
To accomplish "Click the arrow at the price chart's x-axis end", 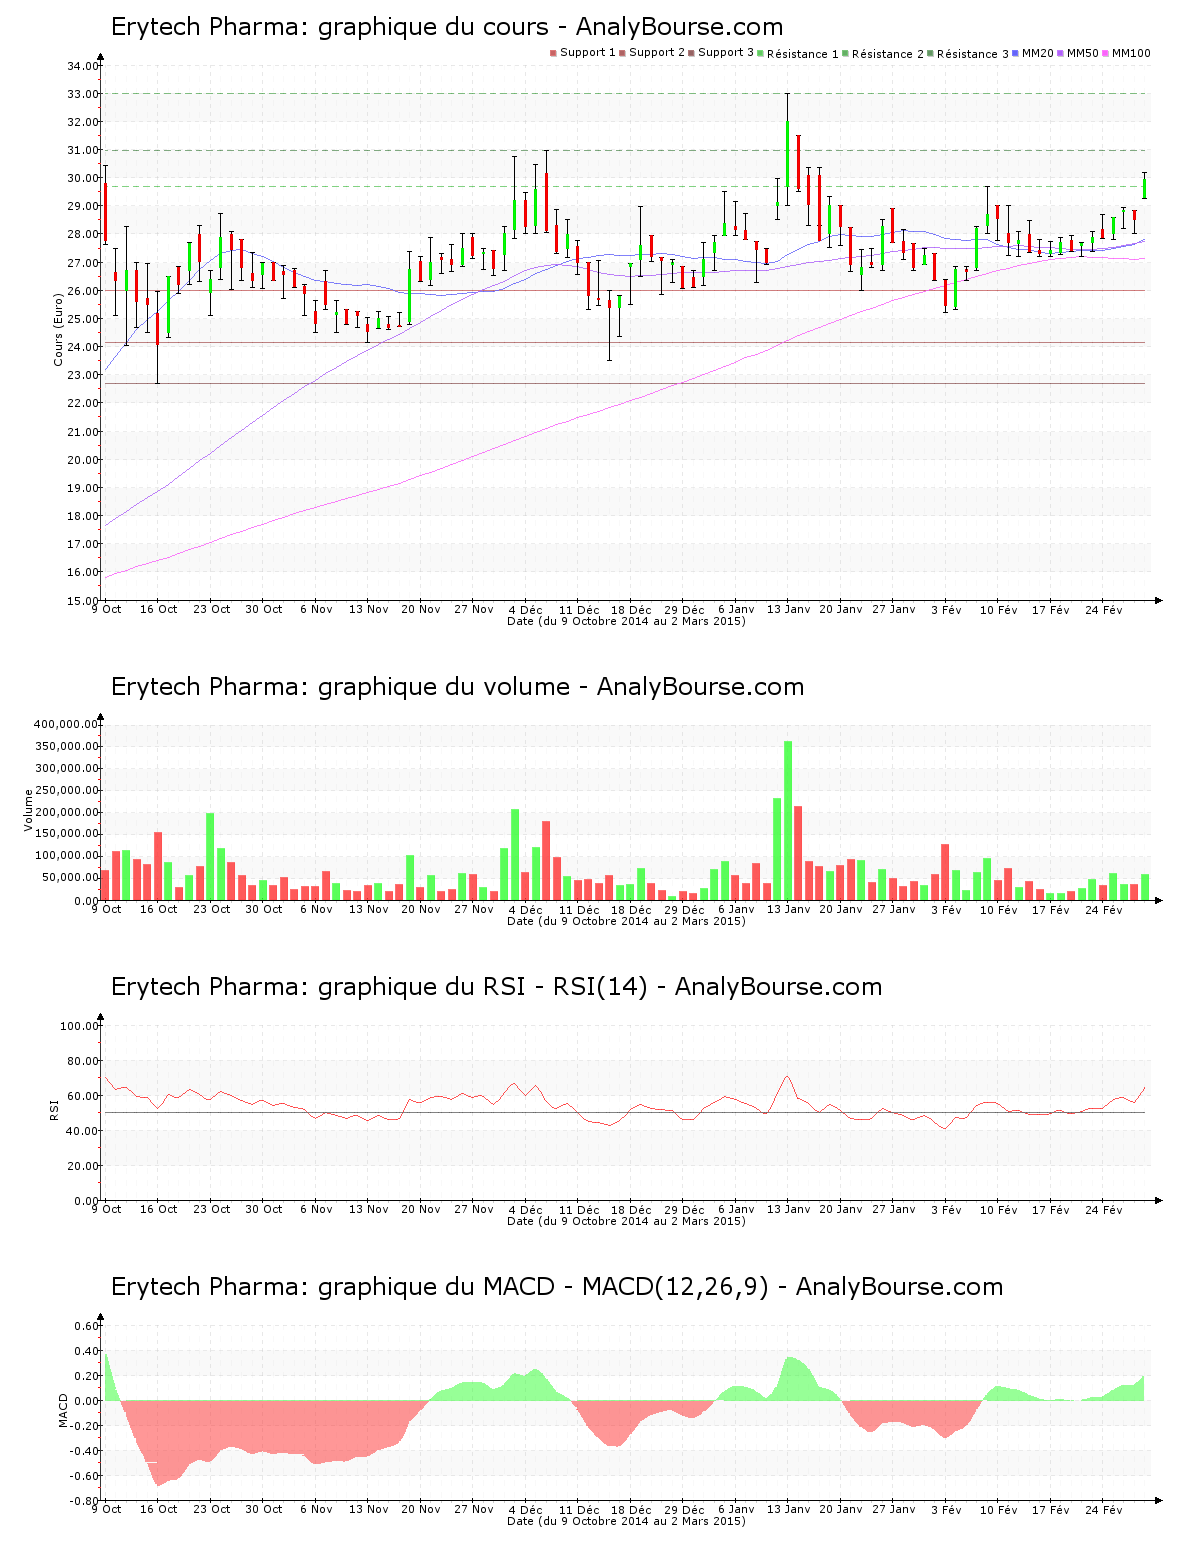I will [1158, 600].
